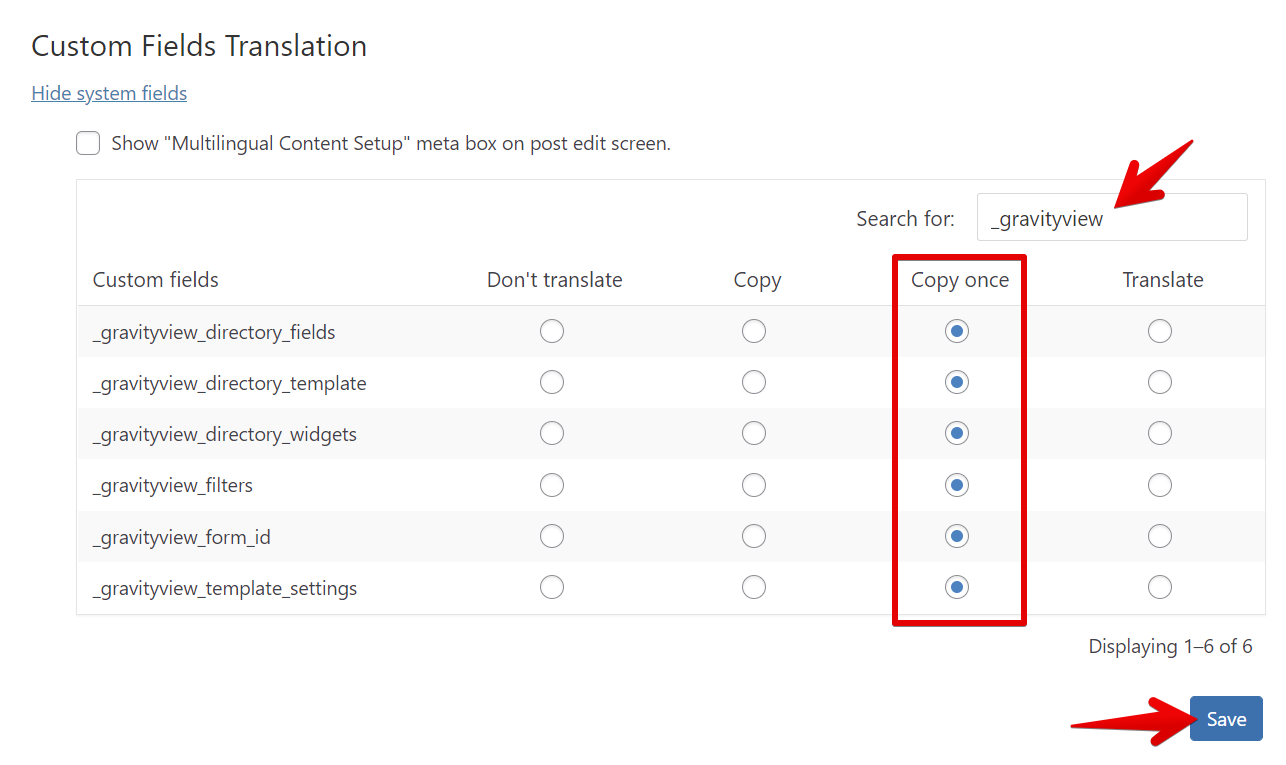Set _gravityview_directory_widgets to Translate
This screenshot has width=1286, height=765.
[x=1160, y=433]
